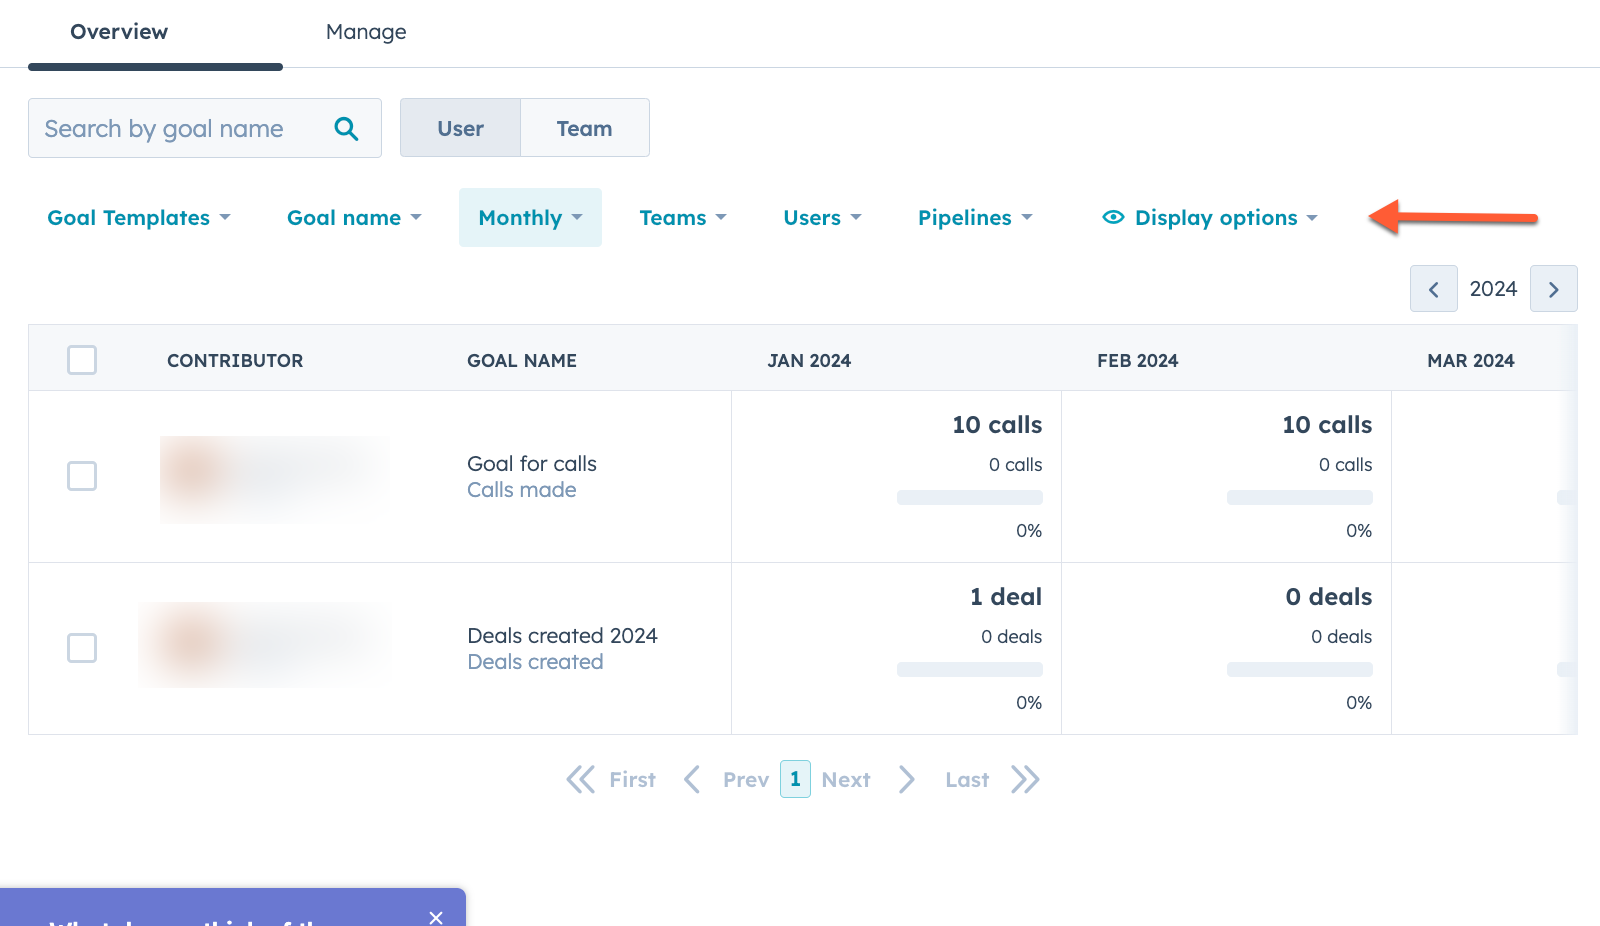Focus the Search by goal name field

click(x=180, y=129)
